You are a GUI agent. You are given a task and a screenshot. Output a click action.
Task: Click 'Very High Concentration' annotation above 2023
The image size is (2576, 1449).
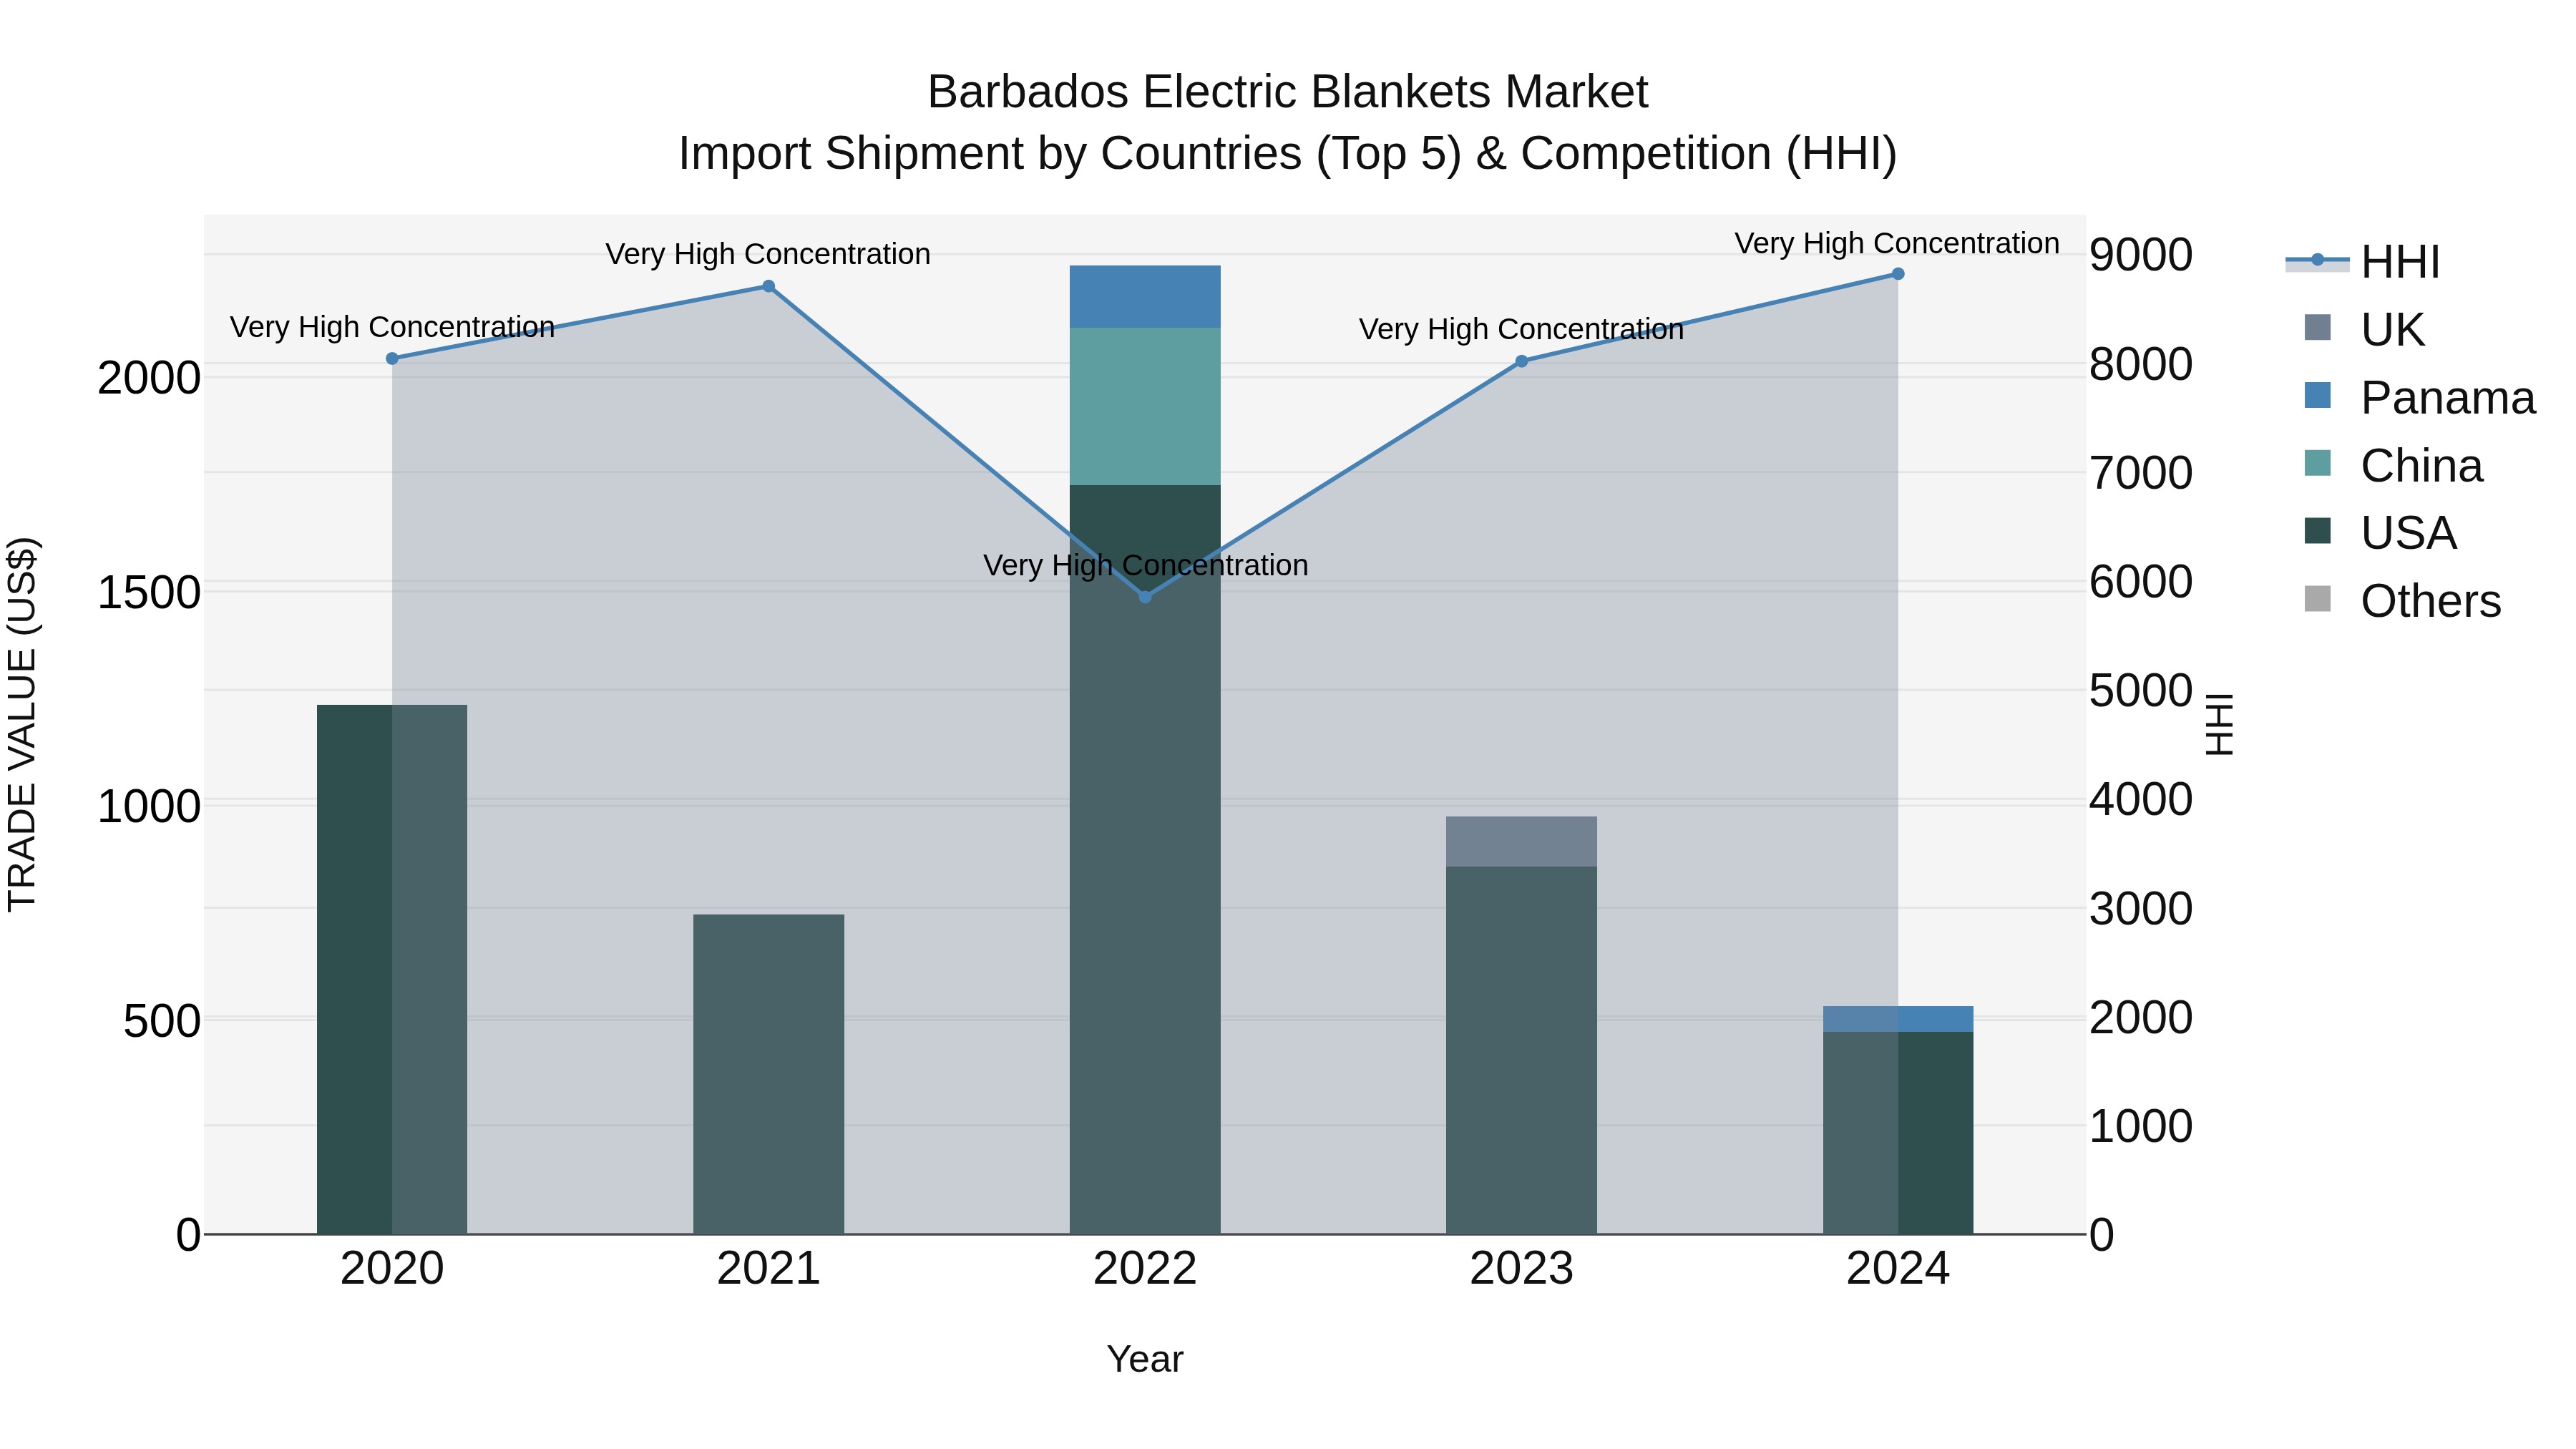(1522, 330)
